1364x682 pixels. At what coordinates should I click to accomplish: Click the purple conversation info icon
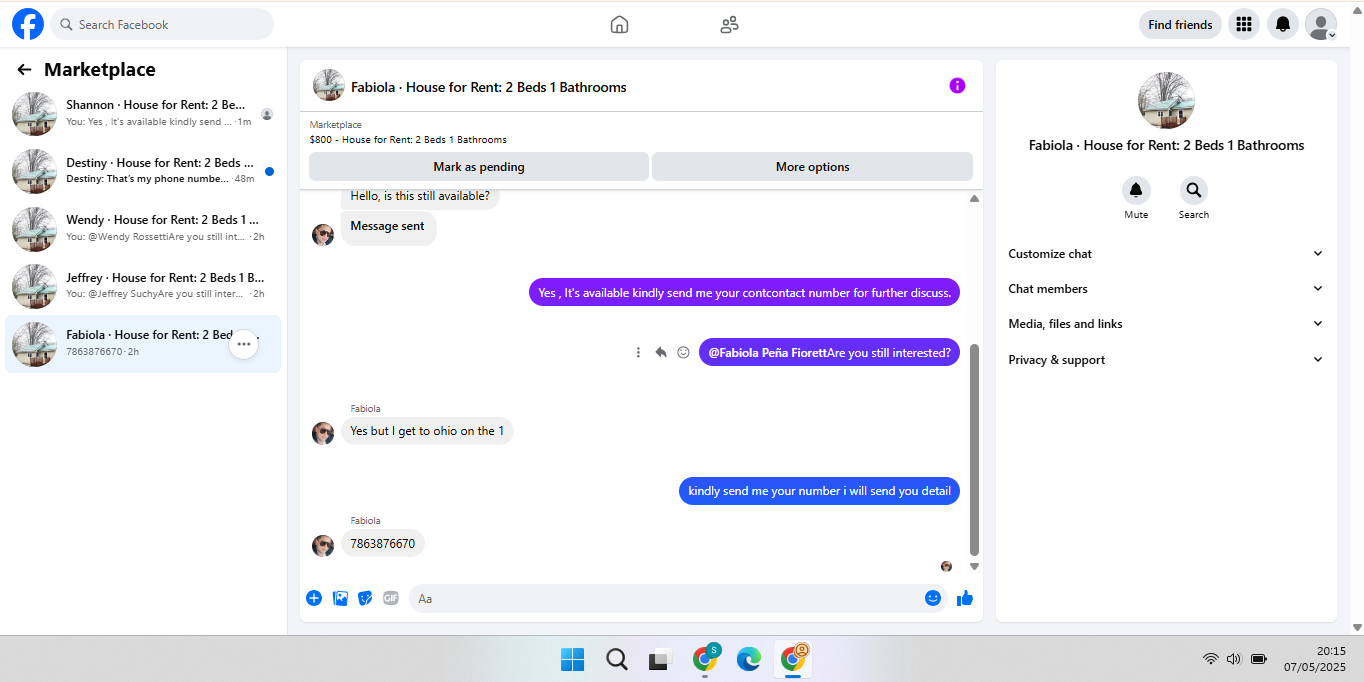coord(957,86)
